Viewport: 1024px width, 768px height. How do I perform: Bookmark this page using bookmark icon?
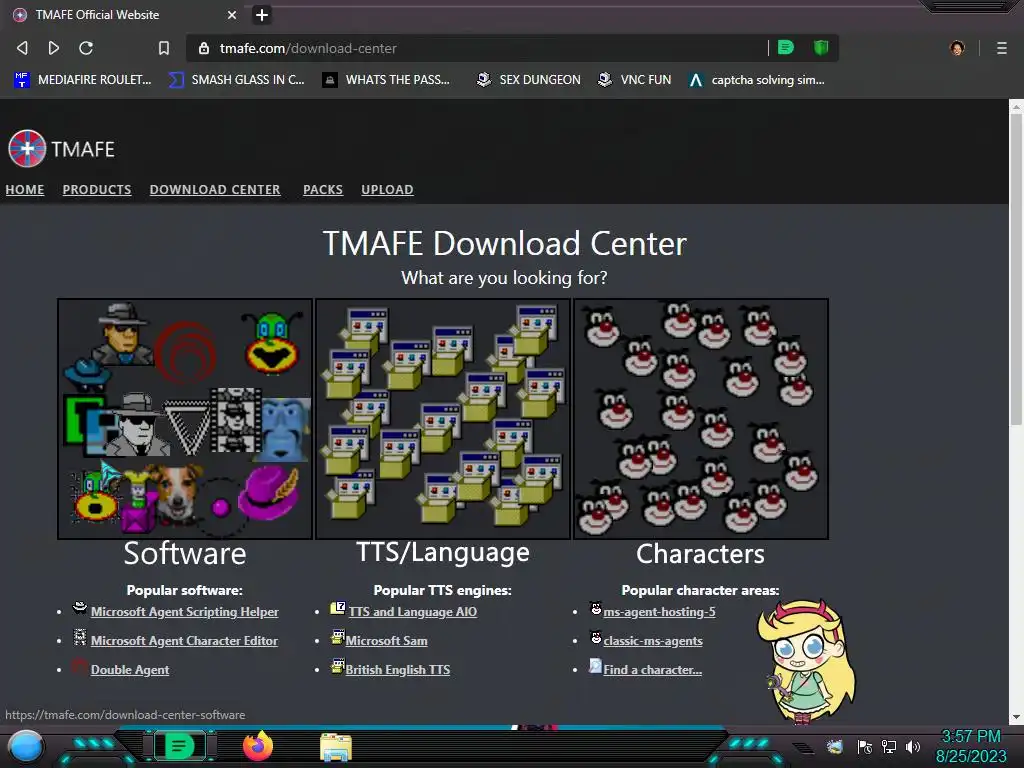tap(164, 48)
